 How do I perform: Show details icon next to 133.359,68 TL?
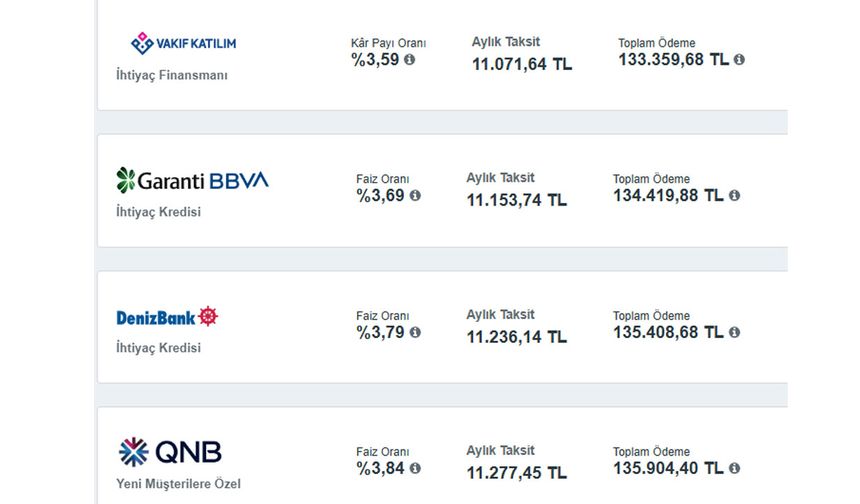739,59
